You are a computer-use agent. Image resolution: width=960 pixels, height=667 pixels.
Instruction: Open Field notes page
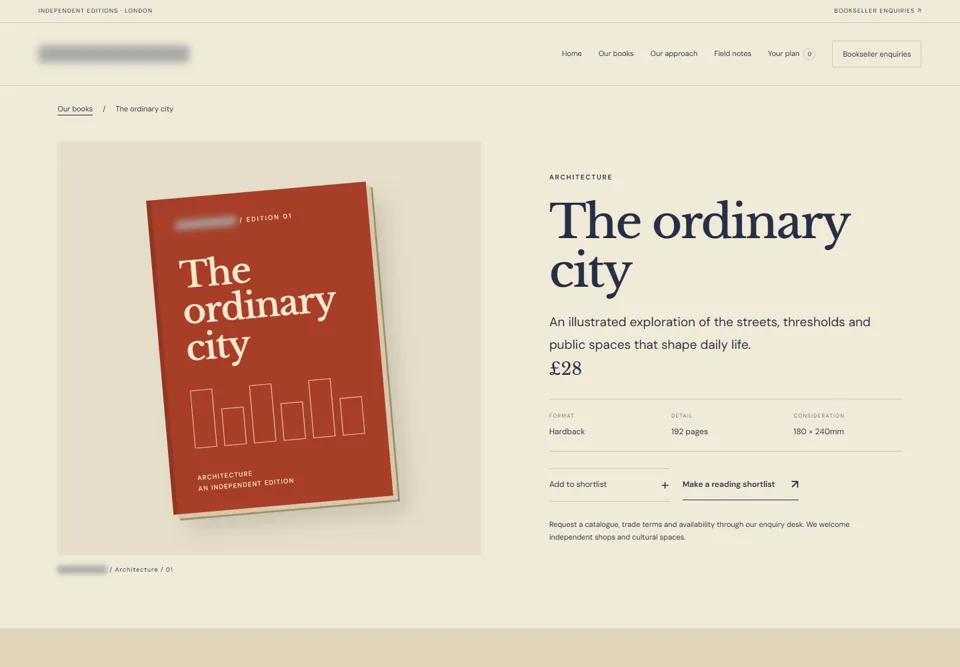[732, 54]
